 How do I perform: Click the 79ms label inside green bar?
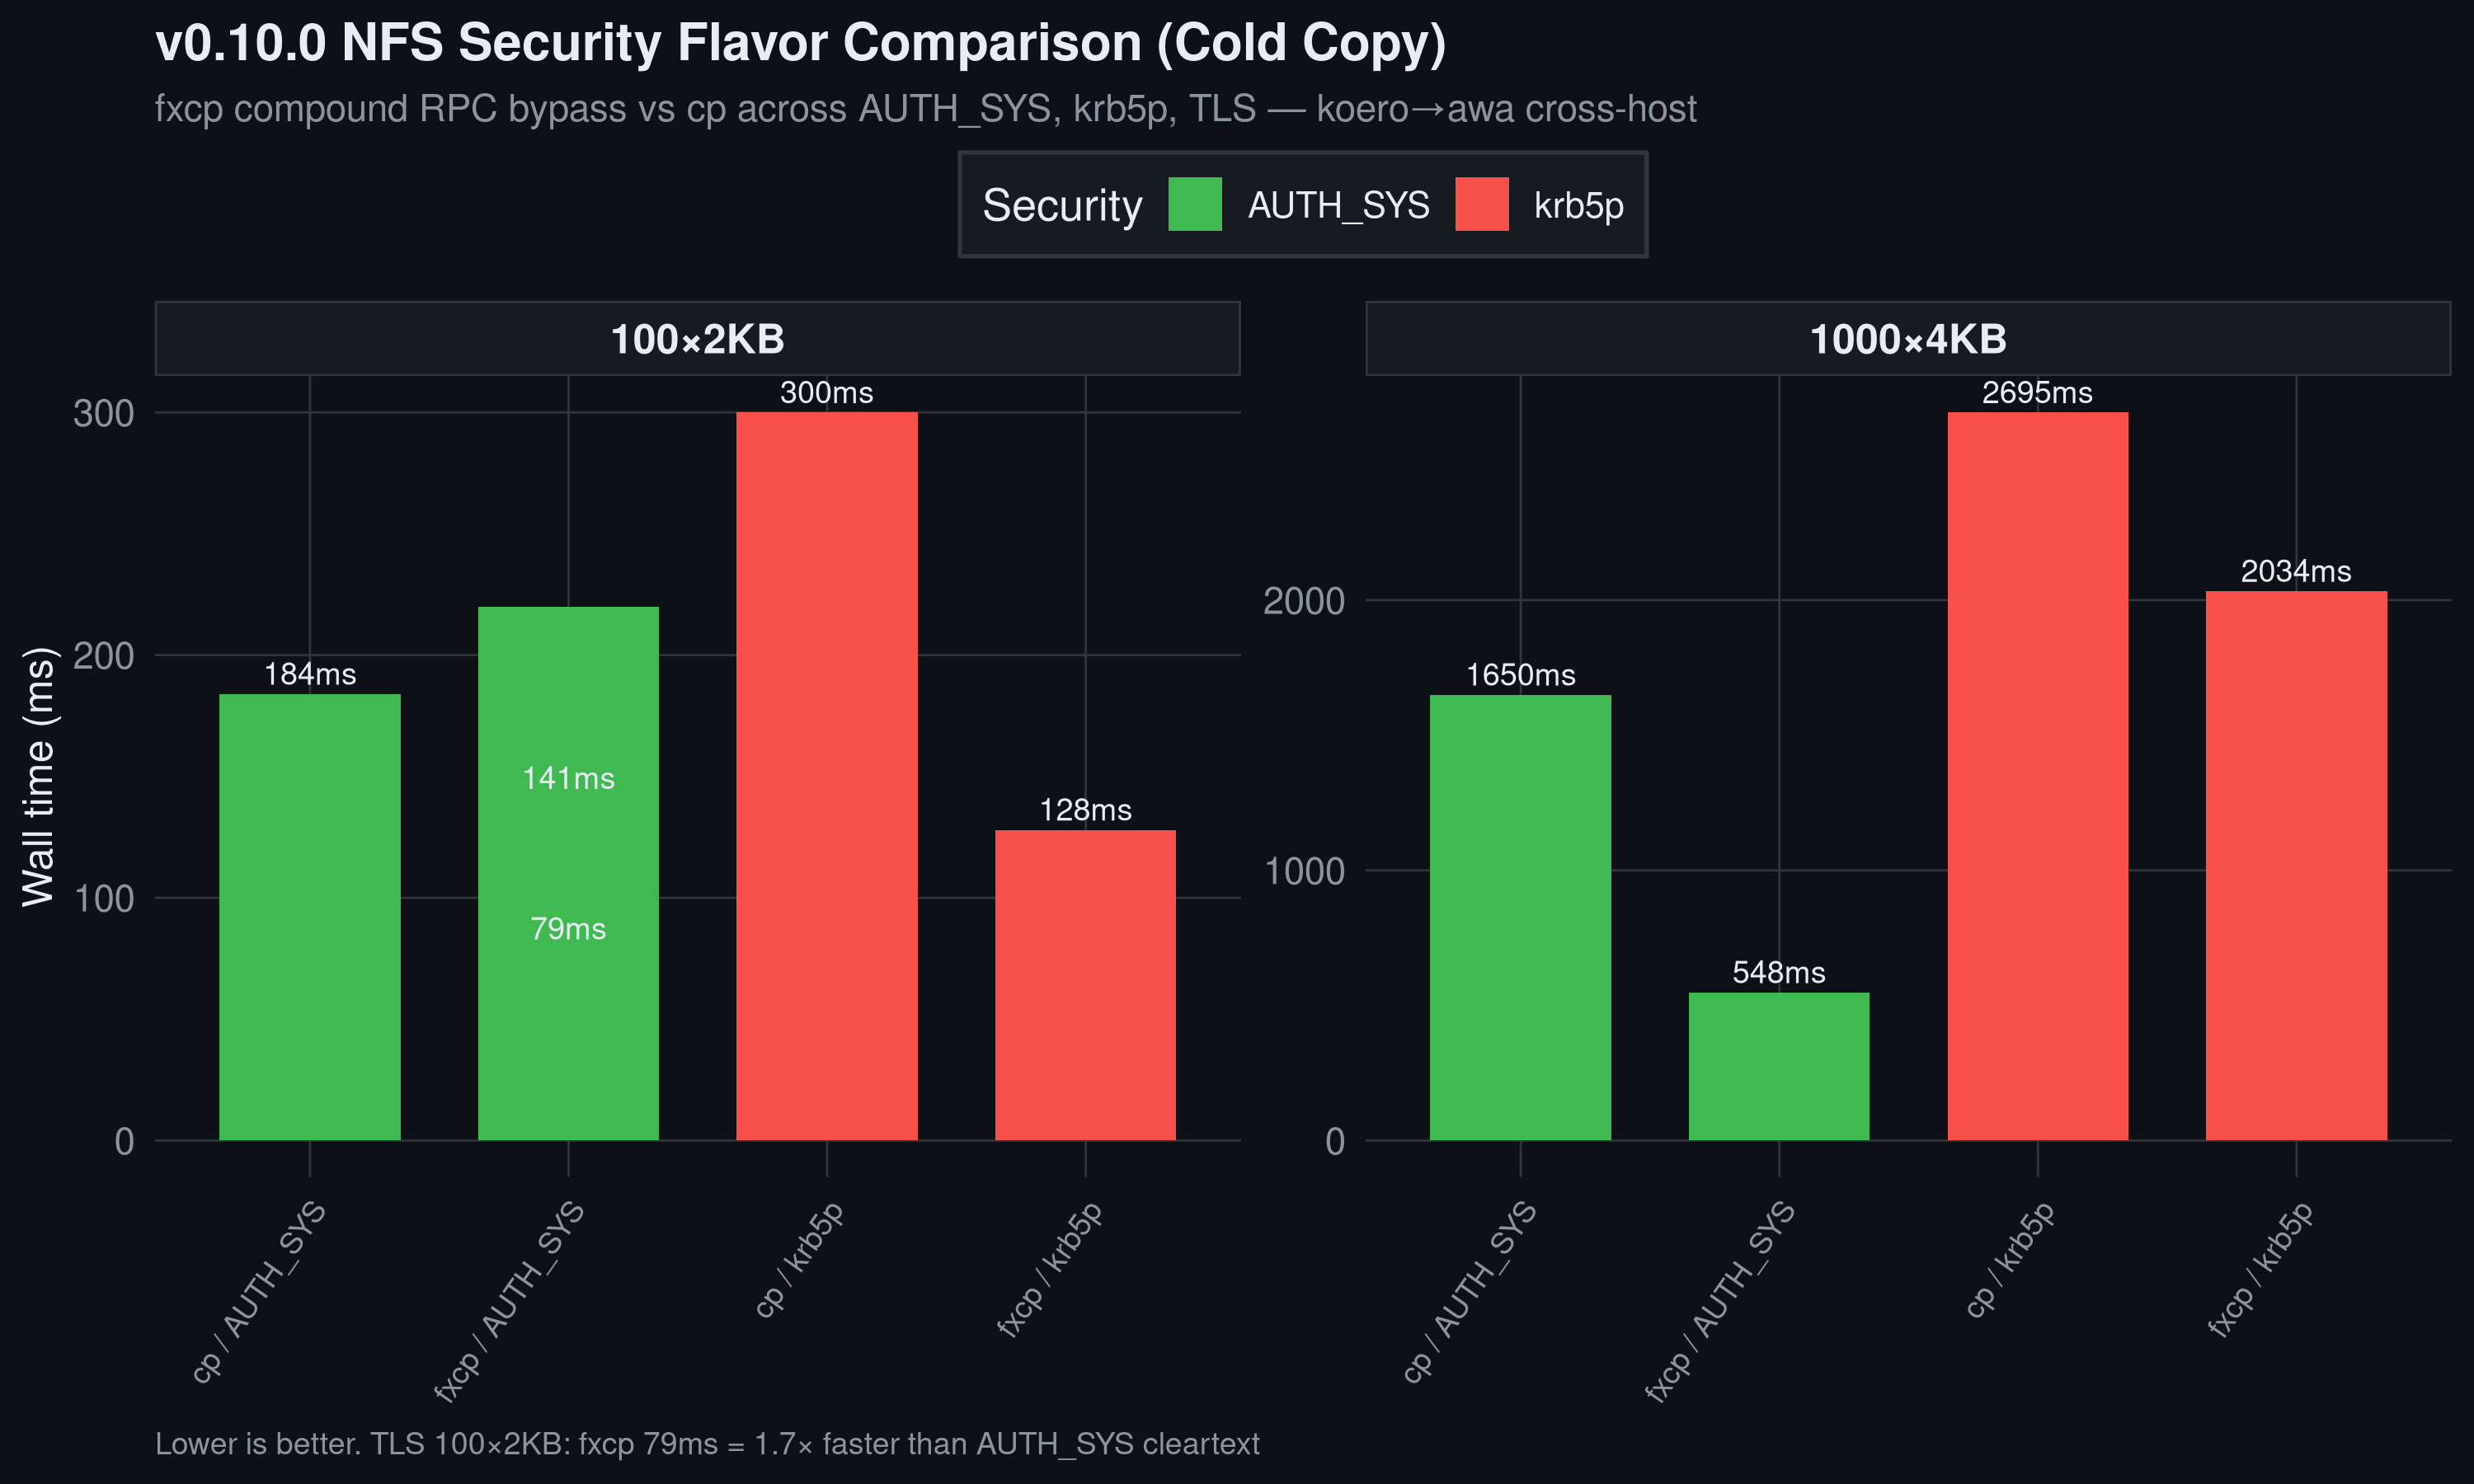click(568, 929)
